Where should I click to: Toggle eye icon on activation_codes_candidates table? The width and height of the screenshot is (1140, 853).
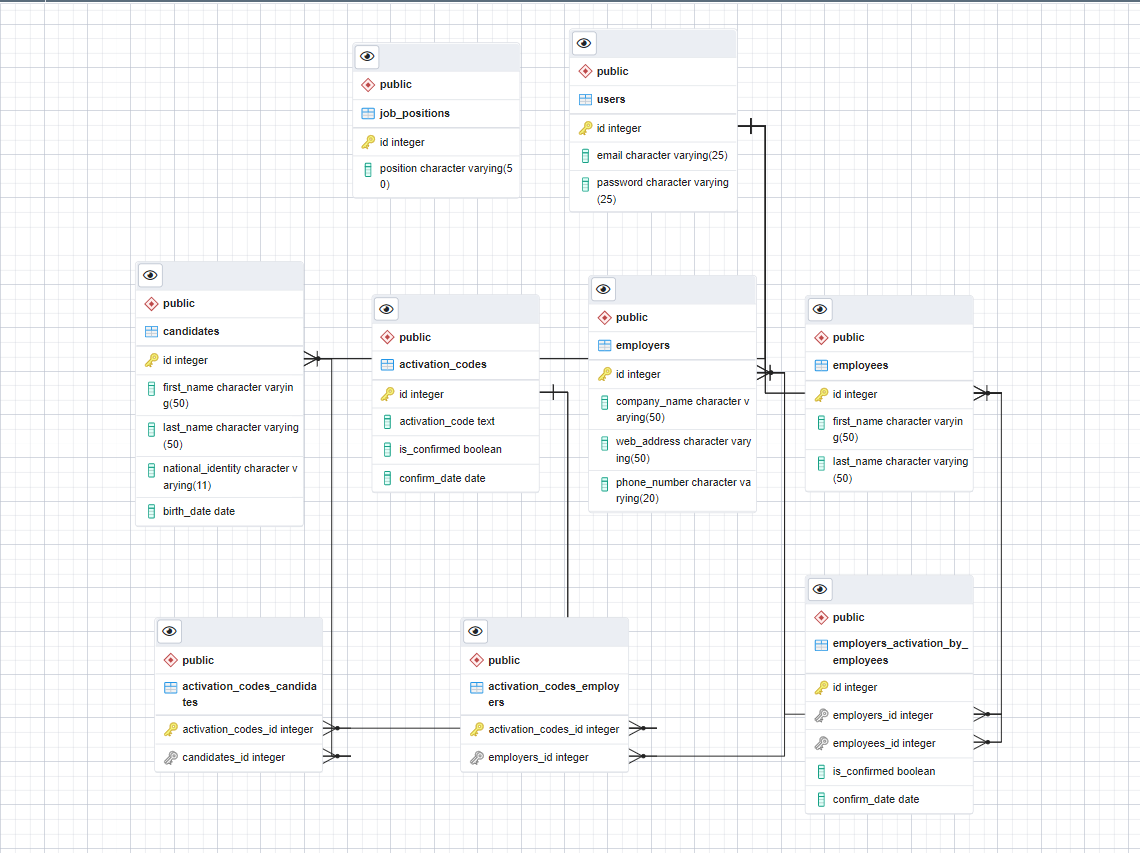(x=169, y=631)
